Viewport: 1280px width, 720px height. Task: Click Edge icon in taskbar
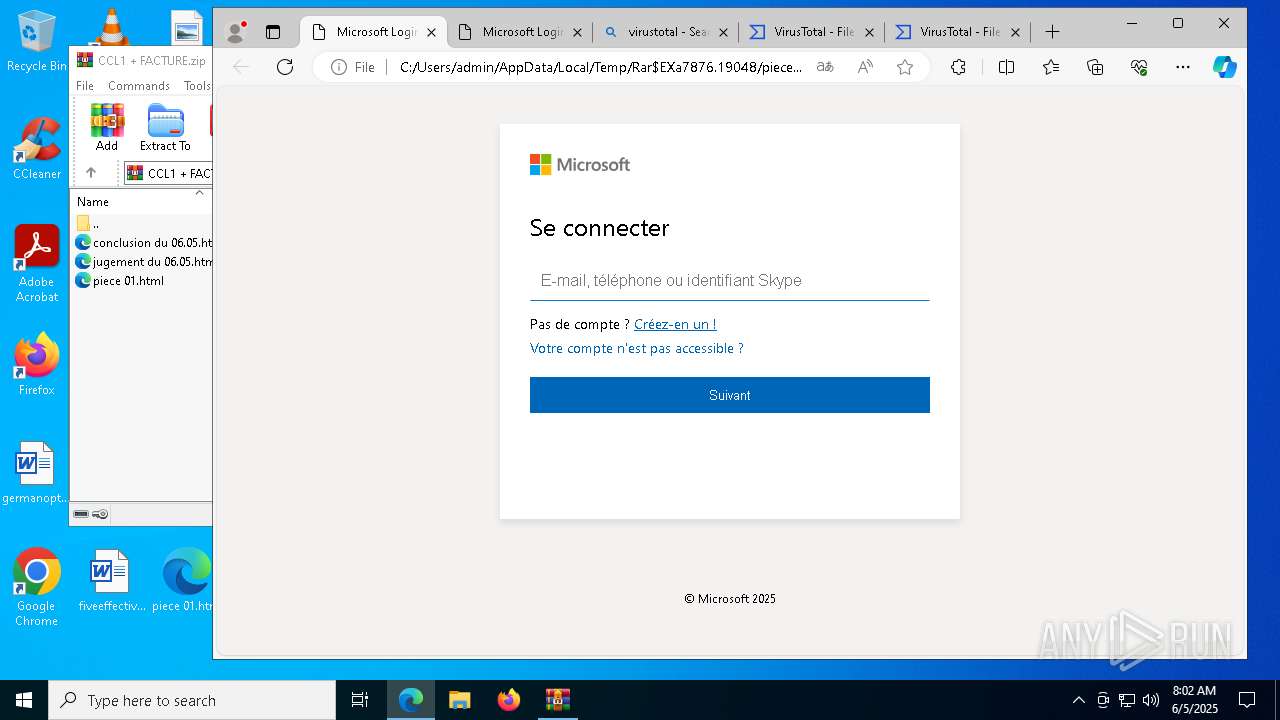411,700
